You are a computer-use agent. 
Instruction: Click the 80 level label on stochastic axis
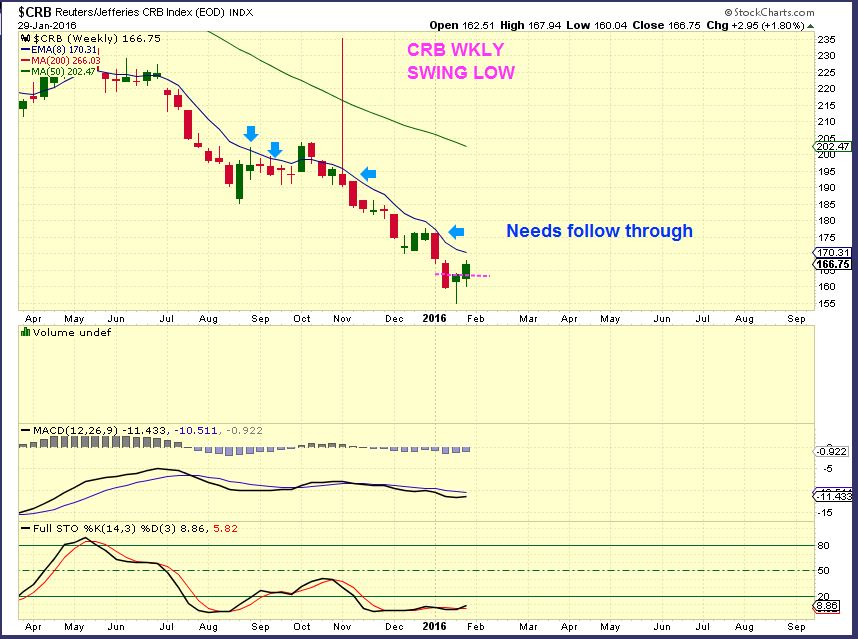[x=824, y=545]
